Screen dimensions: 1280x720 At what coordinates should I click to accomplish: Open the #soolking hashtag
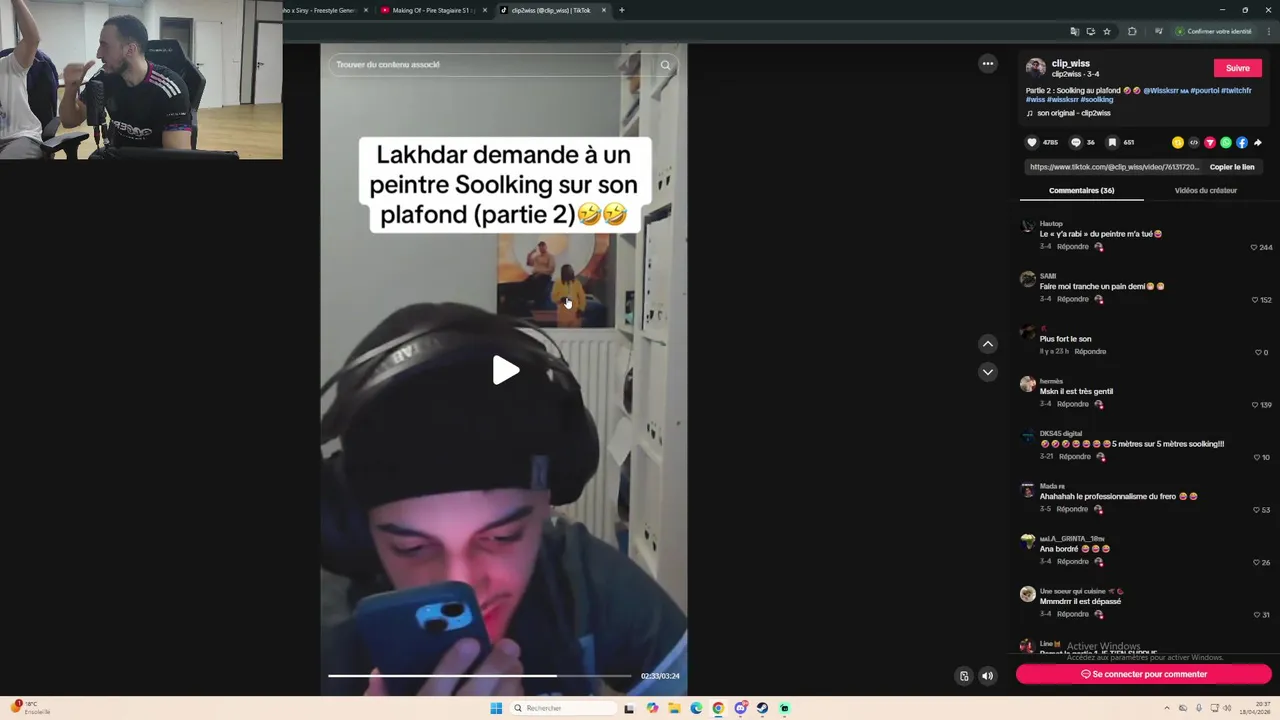click(1097, 100)
